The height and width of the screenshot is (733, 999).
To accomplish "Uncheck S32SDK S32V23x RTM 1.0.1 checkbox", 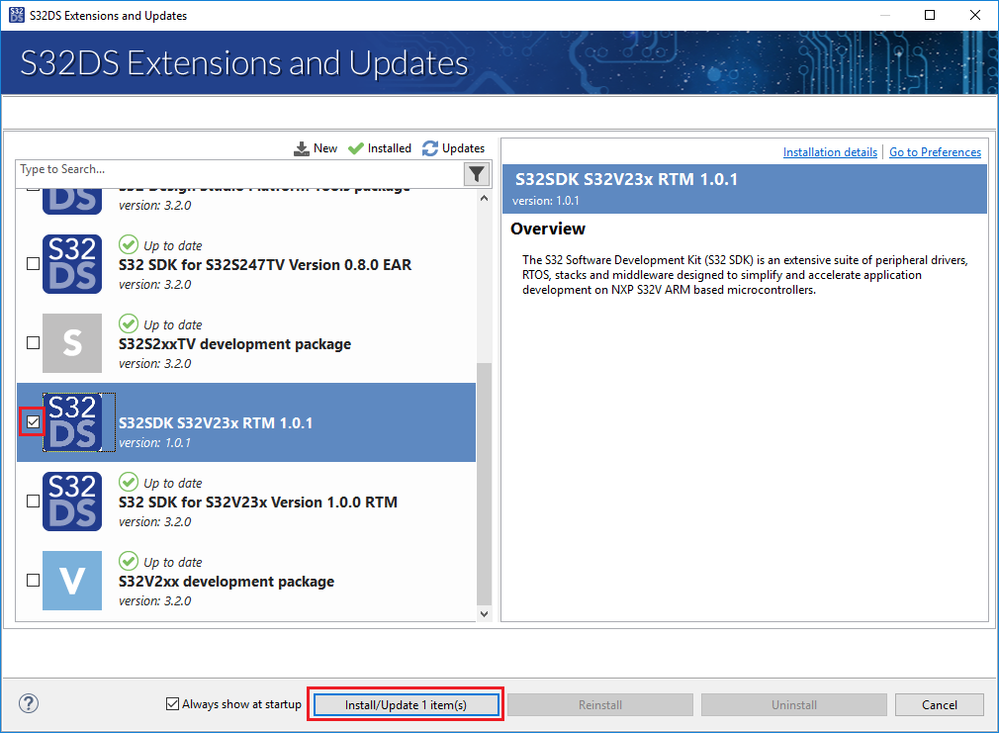I will 33,422.
